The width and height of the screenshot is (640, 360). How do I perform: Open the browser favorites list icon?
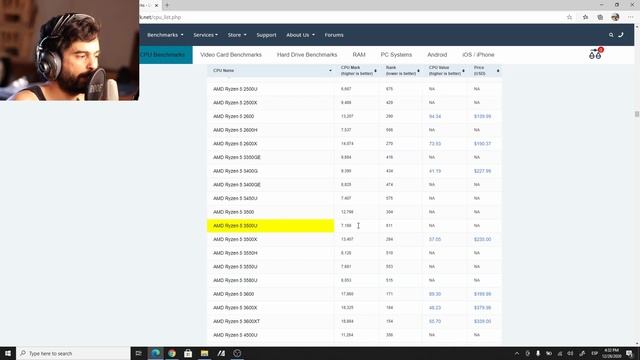point(585,17)
